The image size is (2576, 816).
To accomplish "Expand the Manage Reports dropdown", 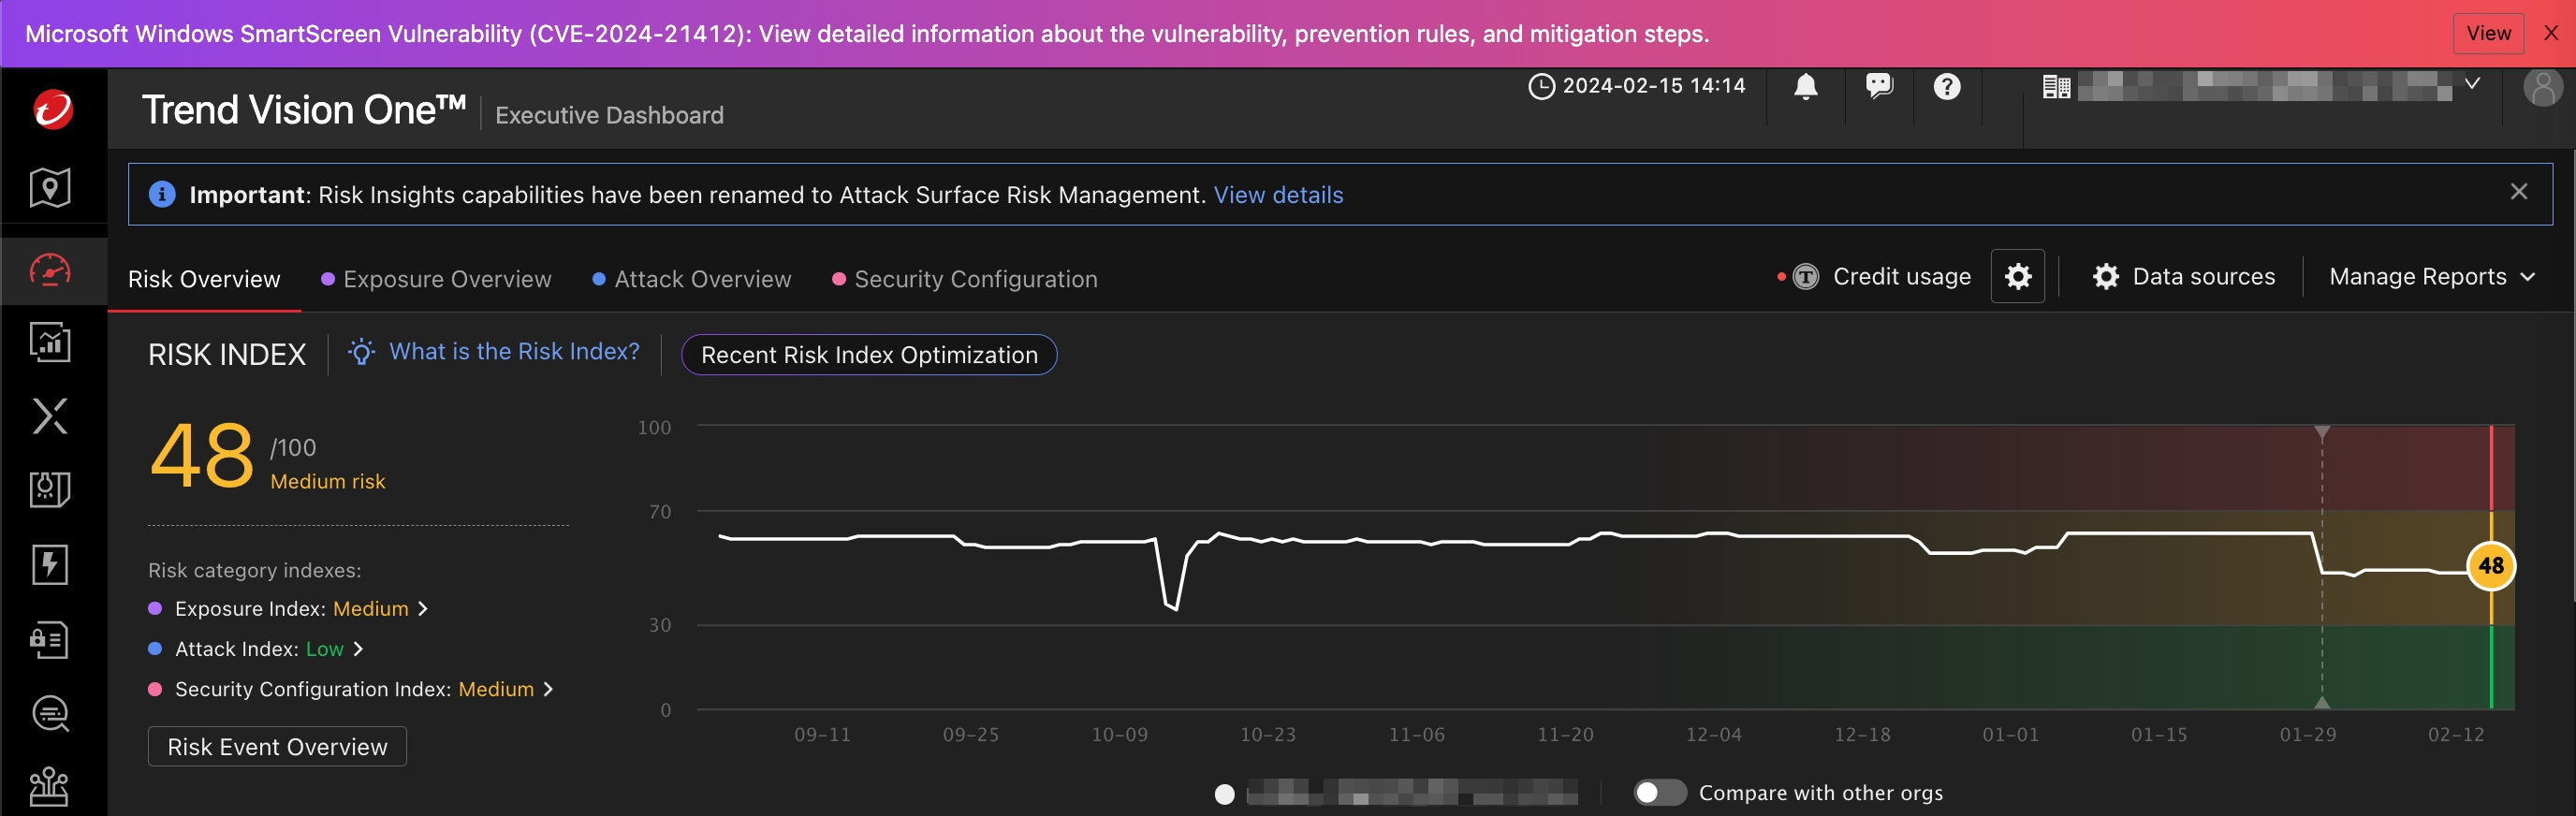I will pyautogui.click(x=2431, y=277).
